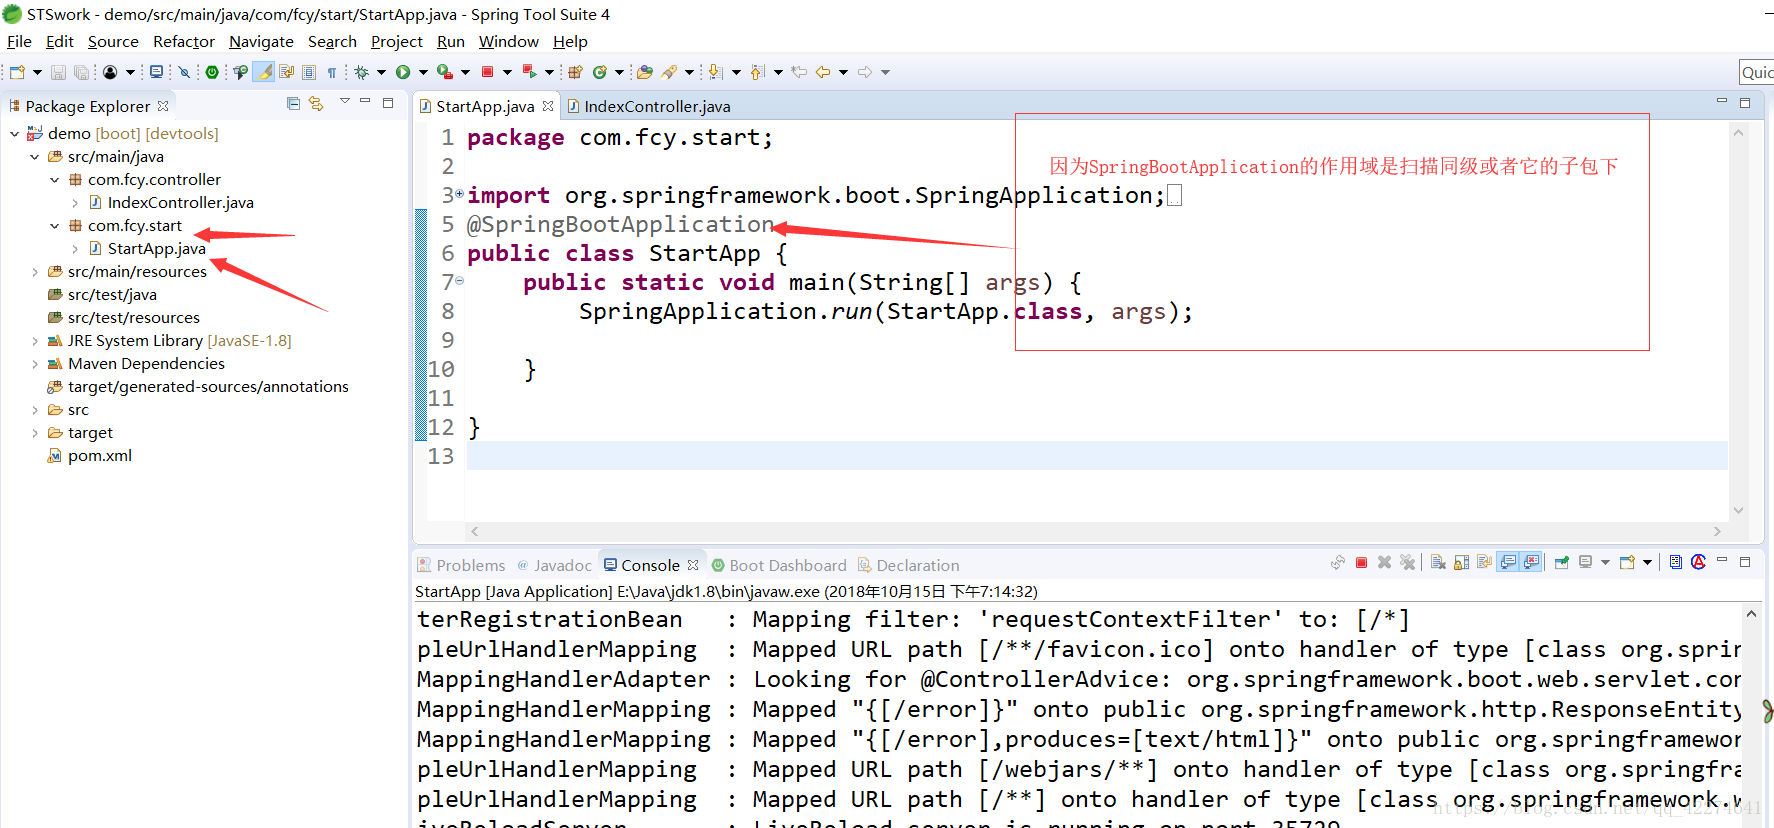Collapse the com.fcy.controller package node
The height and width of the screenshot is (828, 1774).
point(54,180)
